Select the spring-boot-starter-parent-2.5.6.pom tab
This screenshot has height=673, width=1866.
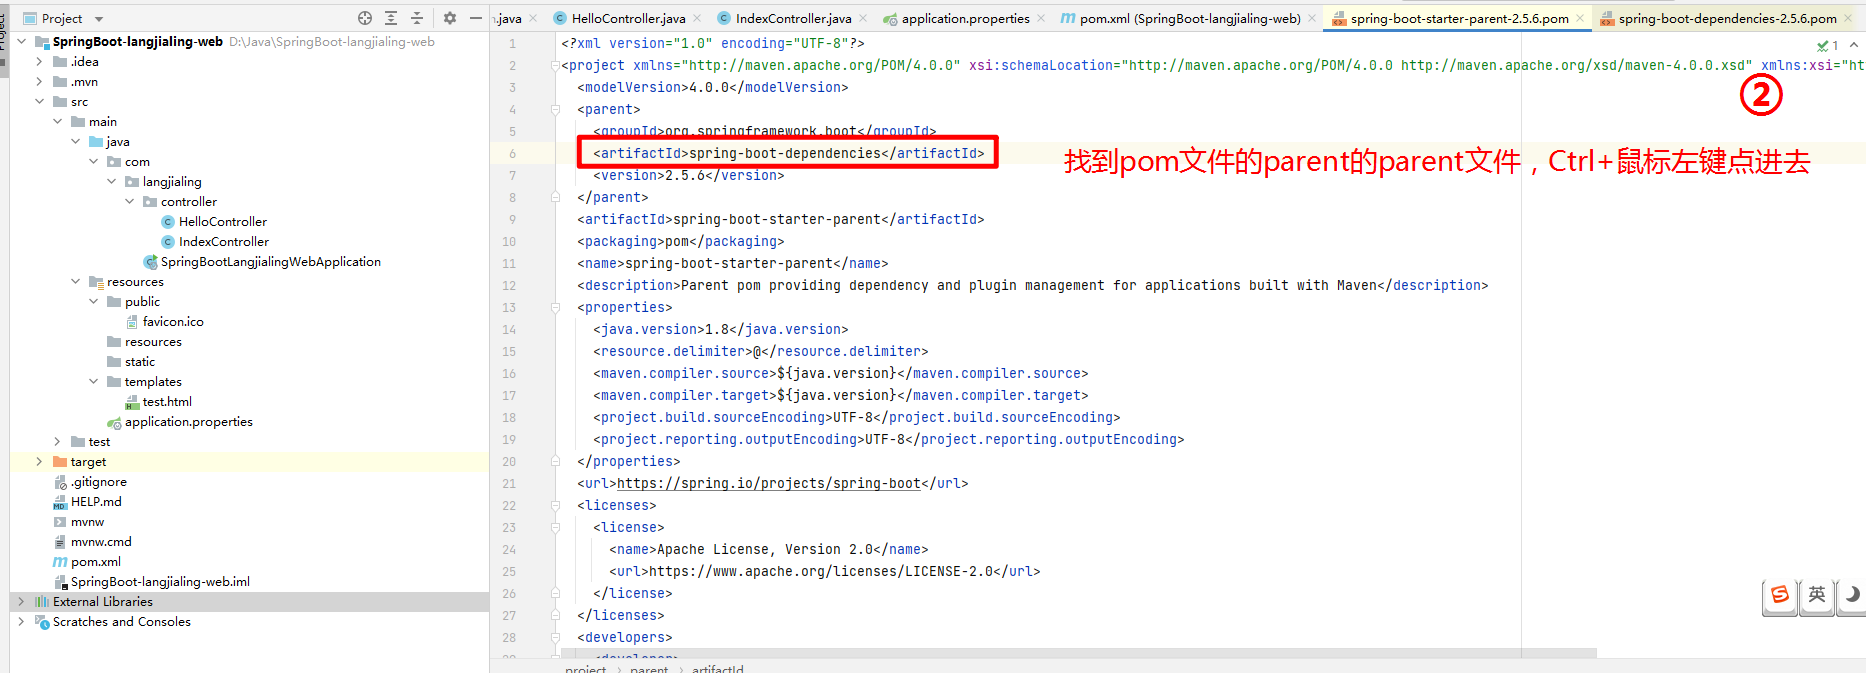pos(1459,18)
